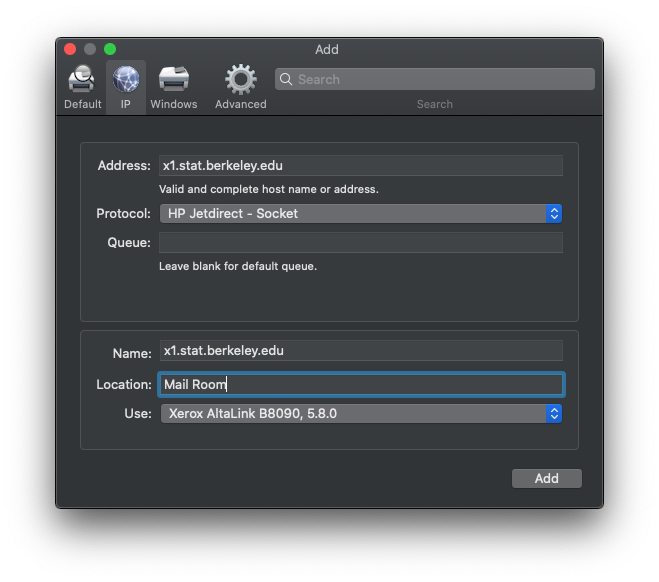This screenshot has width=659, height=582.
Task: Minimize the Add window
Action: (90, 49)
